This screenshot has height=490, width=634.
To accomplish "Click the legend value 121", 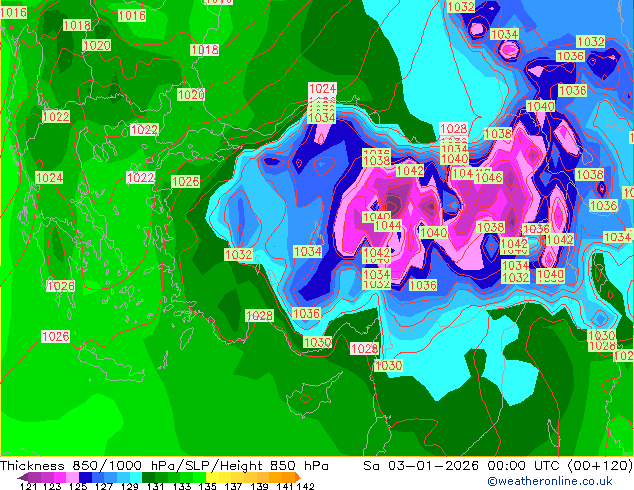I will [x=28, y=486].
